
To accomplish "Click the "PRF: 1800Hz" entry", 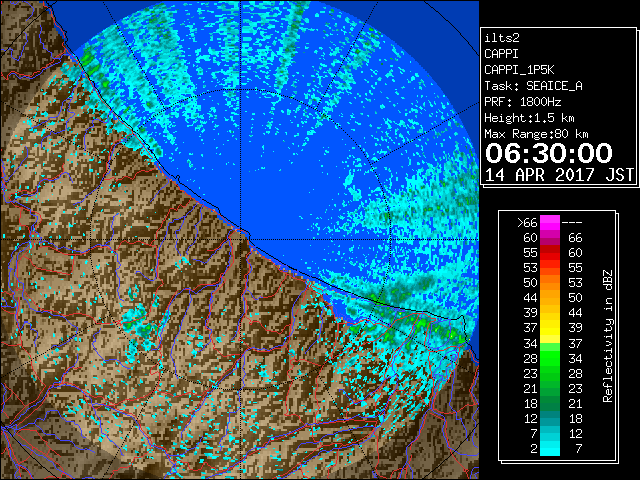I will pos(522,102).
